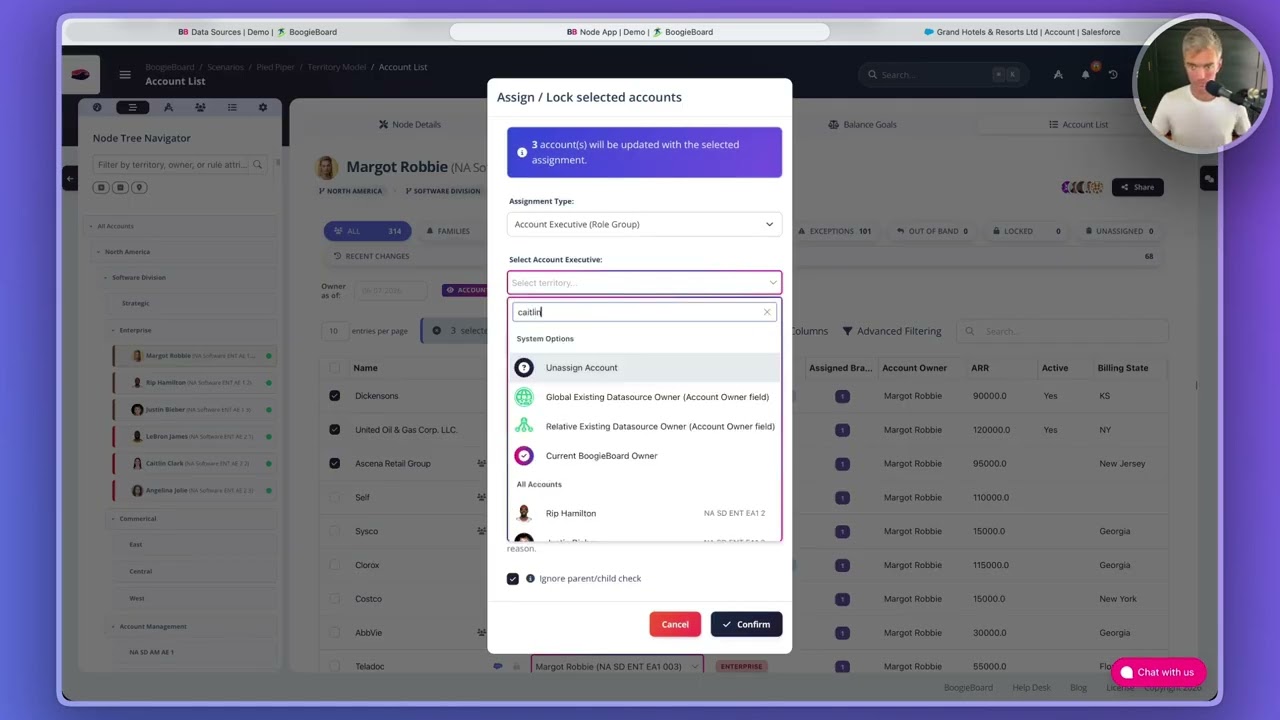
Task: Open the dashboard gauge icon in sidebar toolbar
Action: (97, 107)
